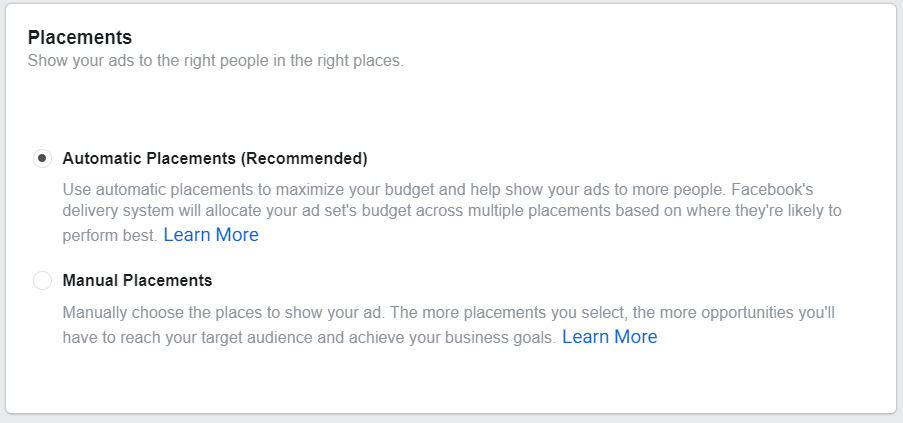Image resolution: width=903 pixels, height=423 pixels.
Task: Open Learn More link for manual placements
Action: (x=609, y=337)
